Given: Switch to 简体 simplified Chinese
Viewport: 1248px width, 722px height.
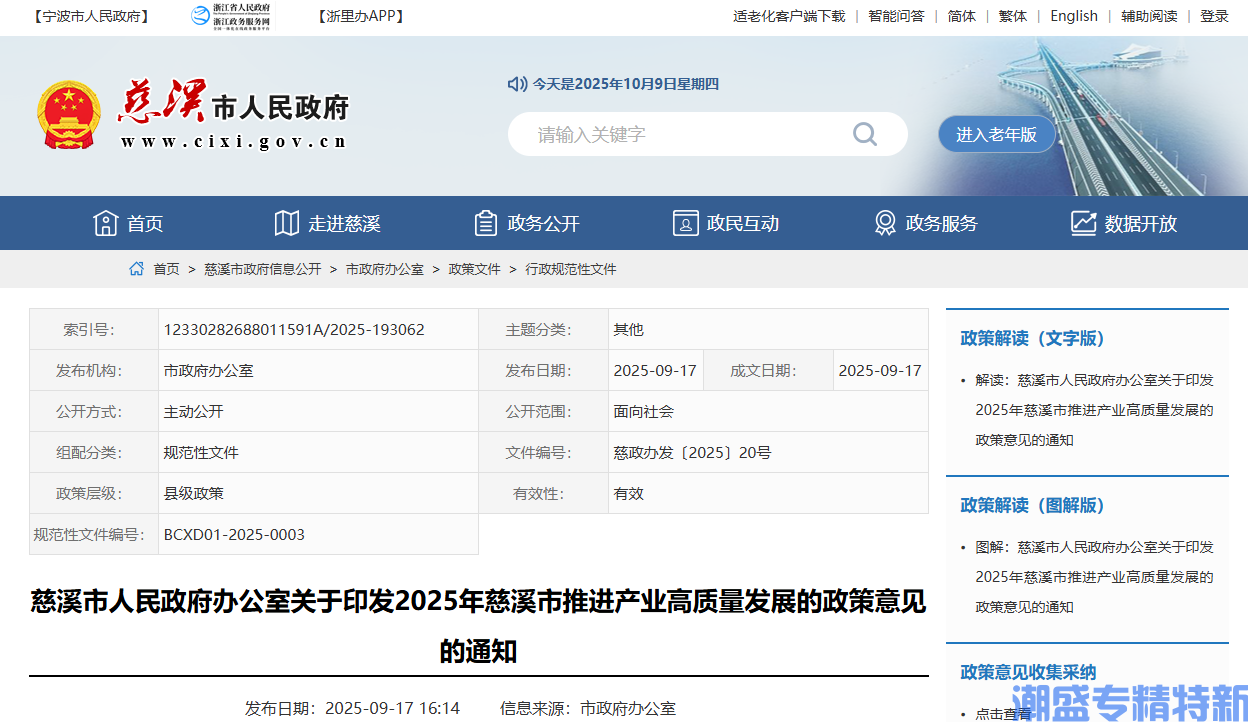Looking at the screenshot, I should (x=961, y=16).
